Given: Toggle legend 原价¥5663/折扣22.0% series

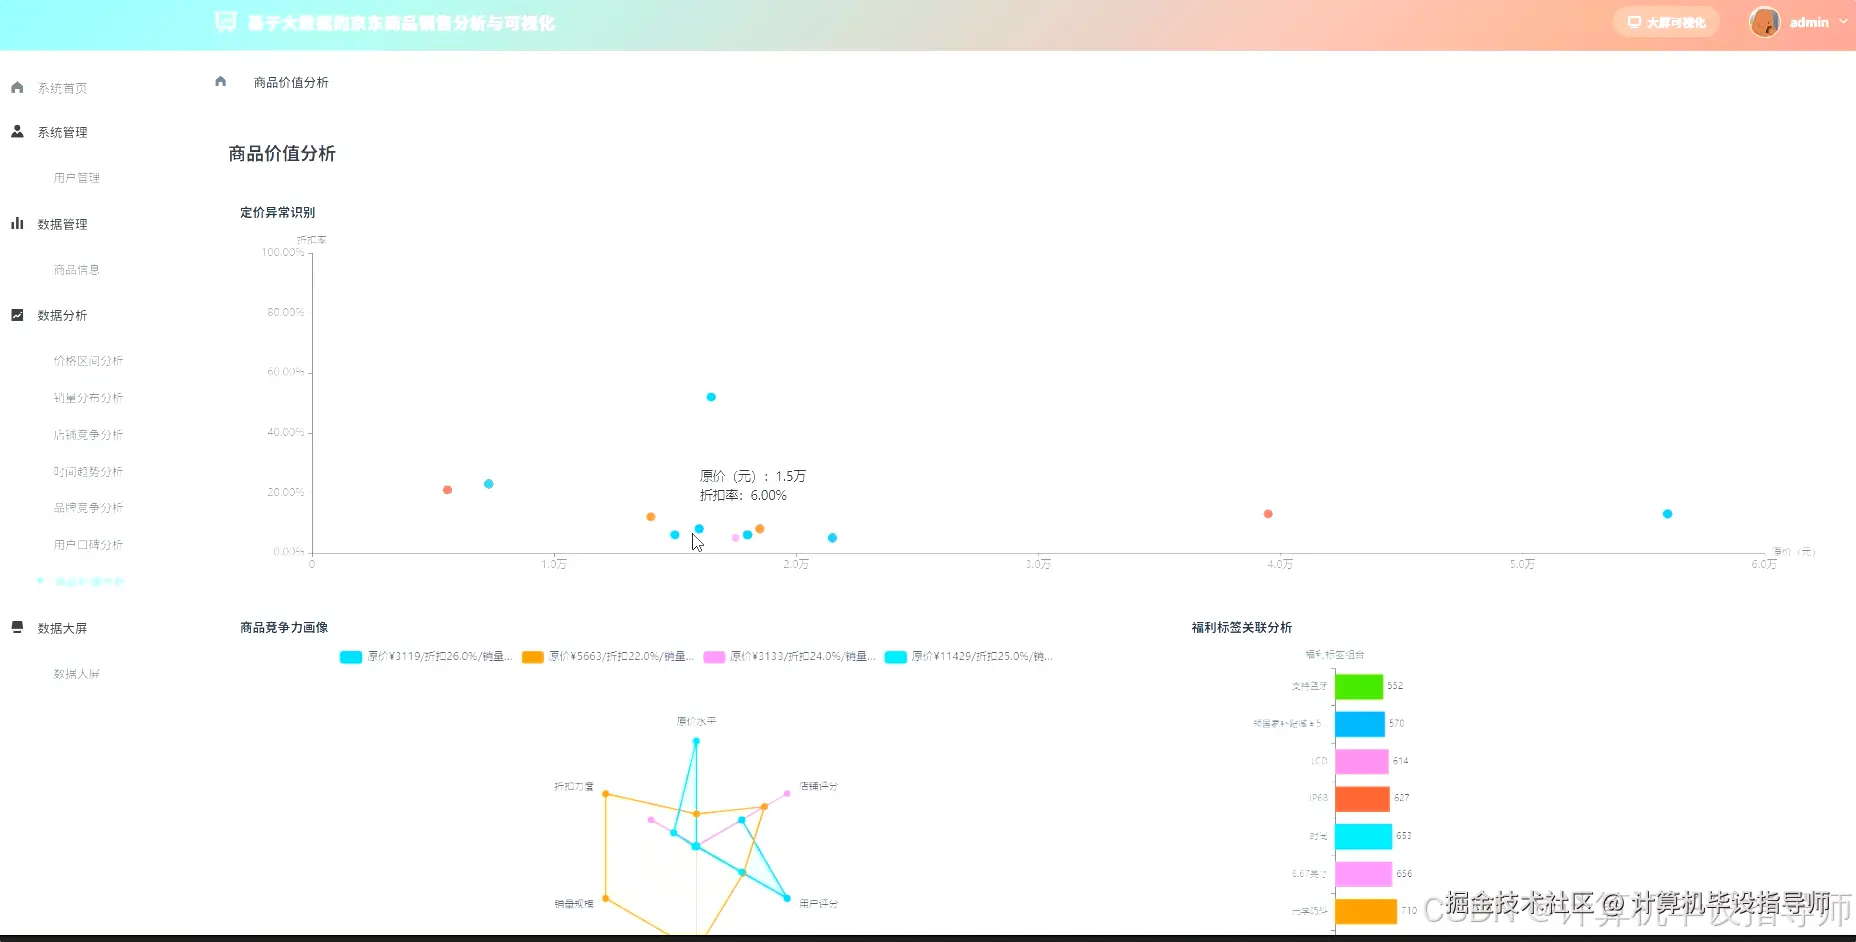Looking at the screenshot, I should point(608,657).
